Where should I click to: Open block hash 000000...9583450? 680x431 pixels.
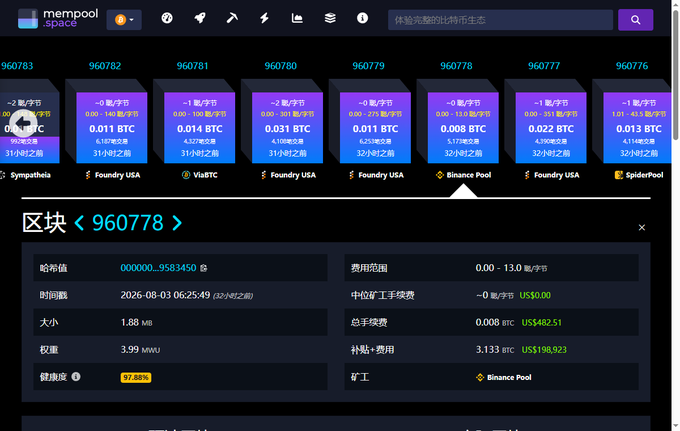[158, 268]
